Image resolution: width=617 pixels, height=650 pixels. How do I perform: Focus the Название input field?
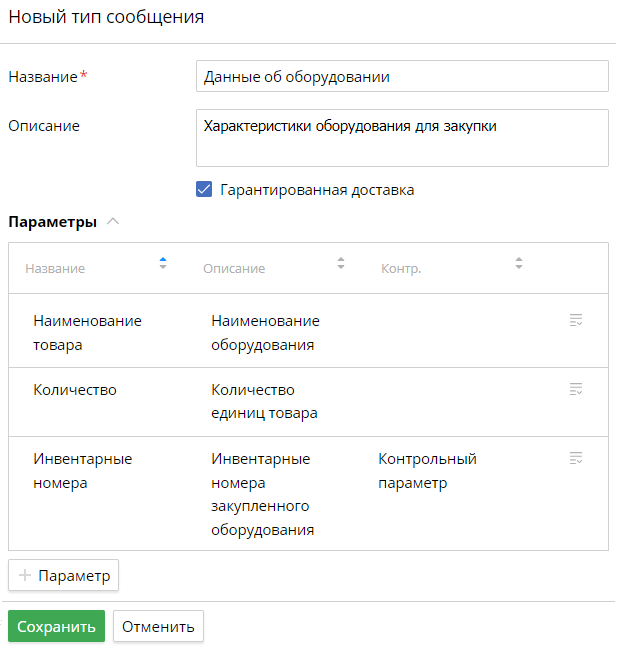(x=402, y=76)
